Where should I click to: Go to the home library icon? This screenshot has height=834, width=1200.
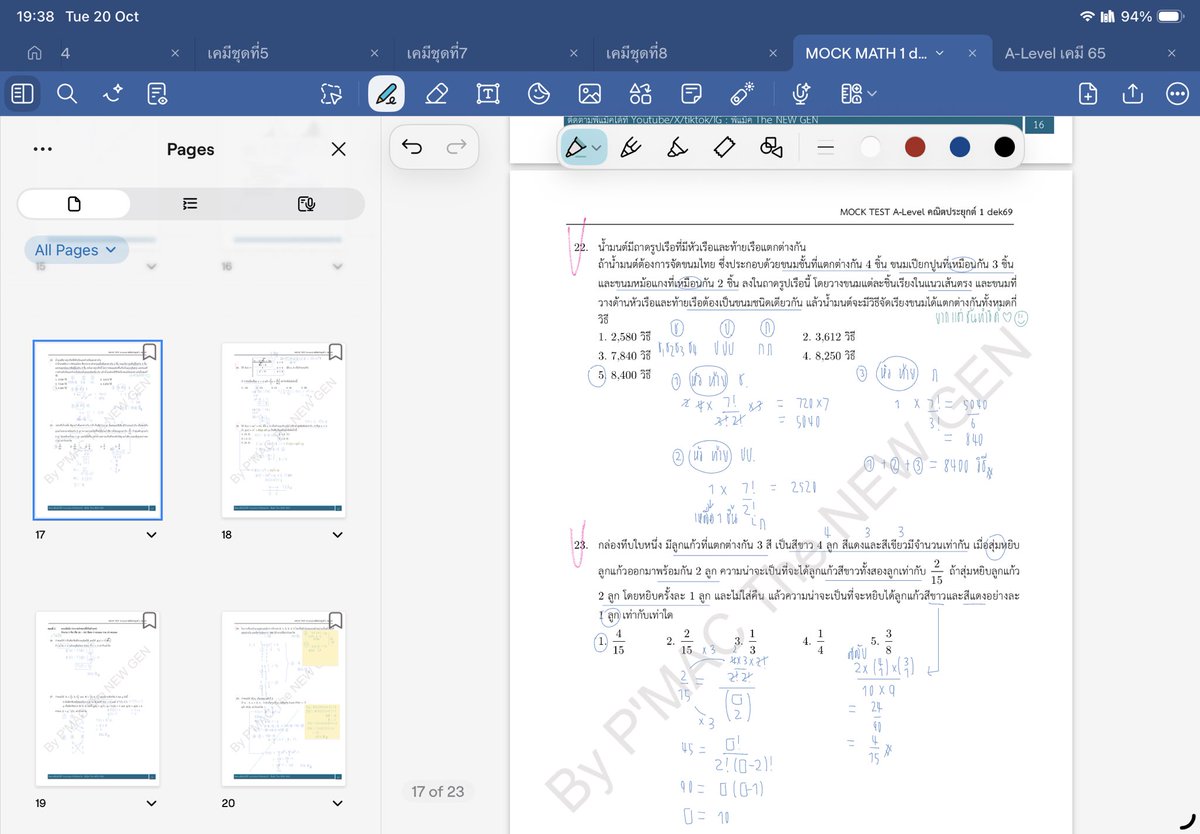pos(35,53)
